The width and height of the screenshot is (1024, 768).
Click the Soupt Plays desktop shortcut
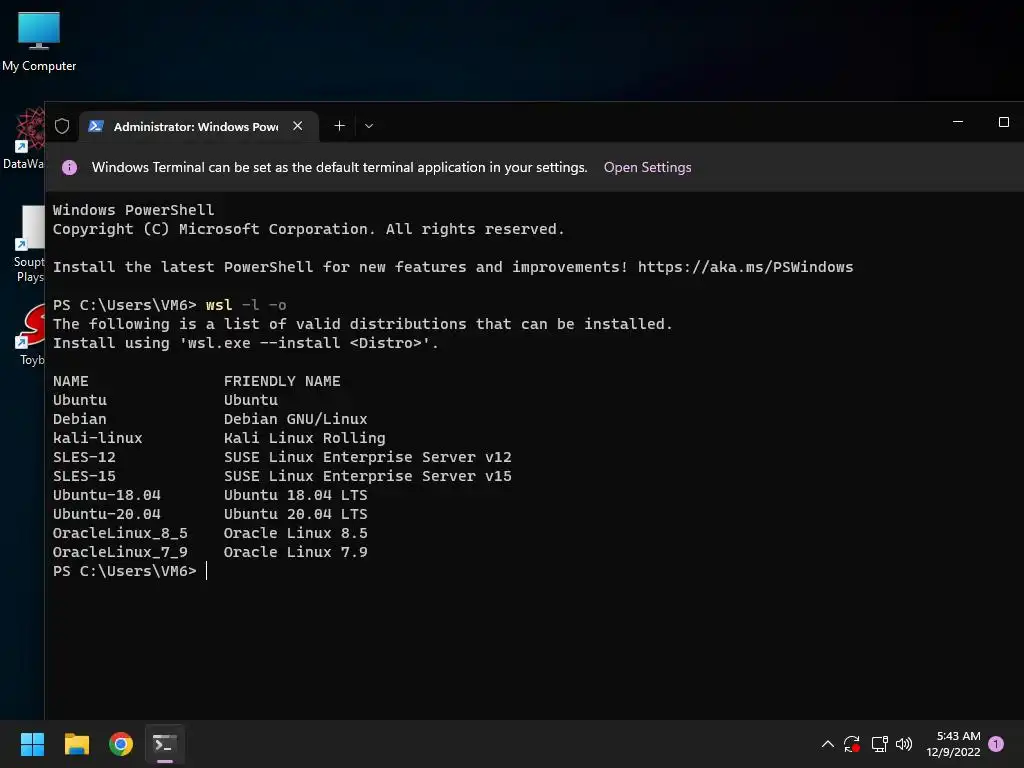coord(29,243)
